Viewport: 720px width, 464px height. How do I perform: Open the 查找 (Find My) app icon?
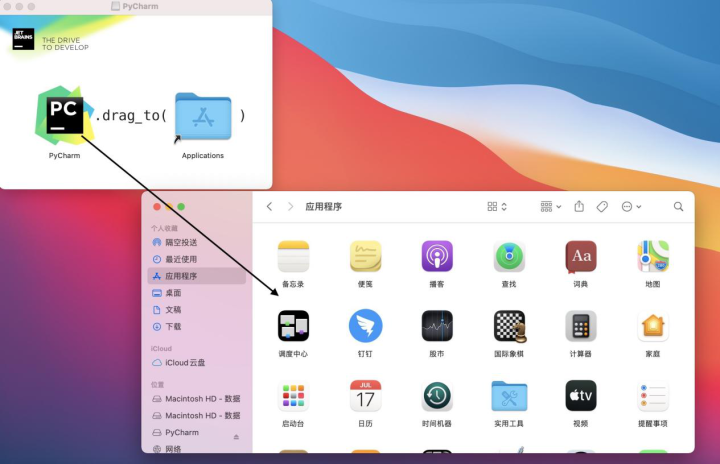(x=509, y=256)
